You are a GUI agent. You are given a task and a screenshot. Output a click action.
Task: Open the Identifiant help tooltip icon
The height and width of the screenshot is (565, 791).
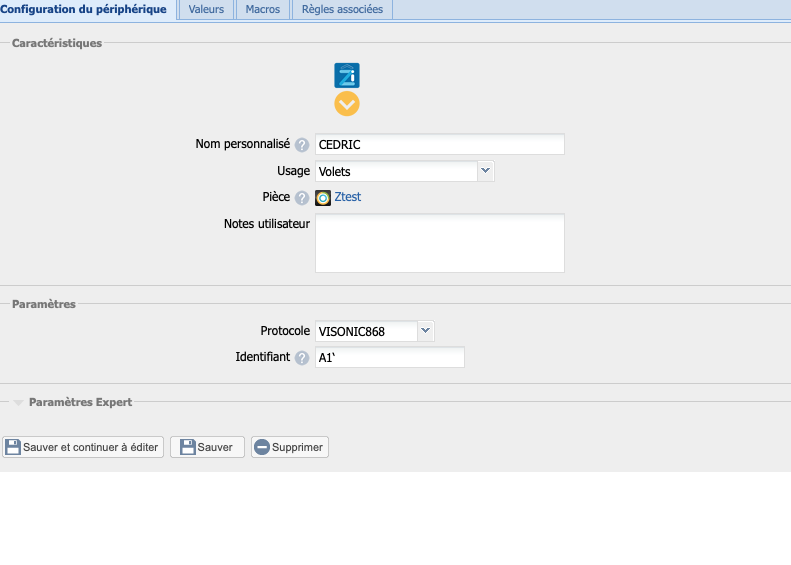tap(302, 358)
